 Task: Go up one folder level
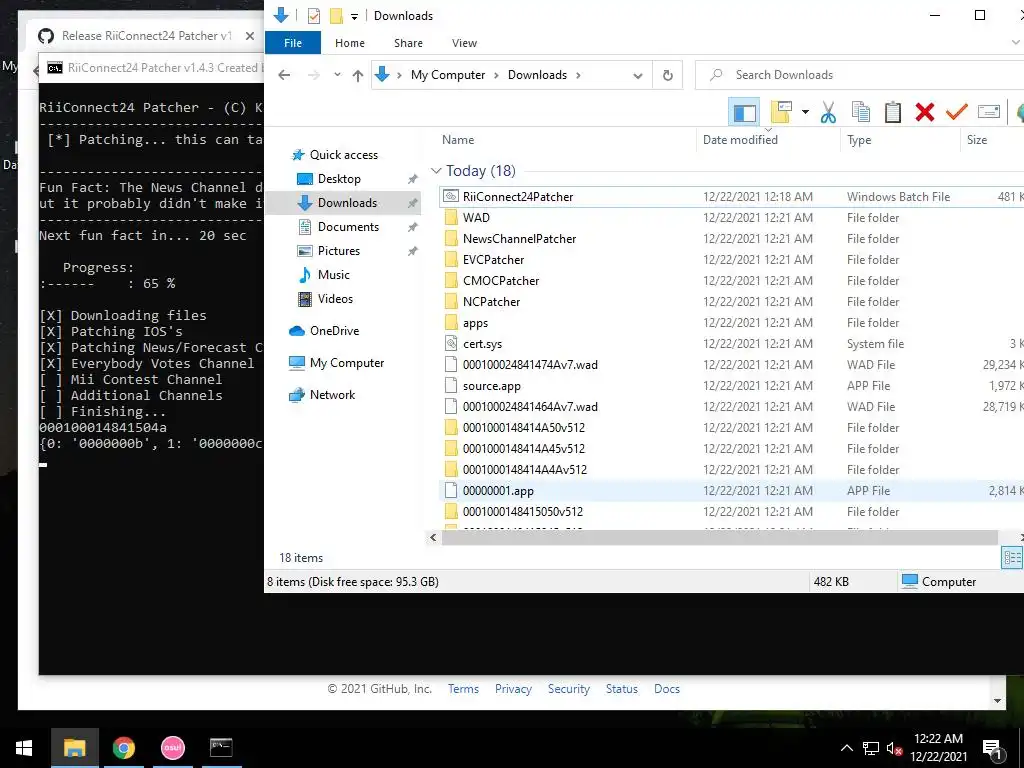[x=358, y=75]
